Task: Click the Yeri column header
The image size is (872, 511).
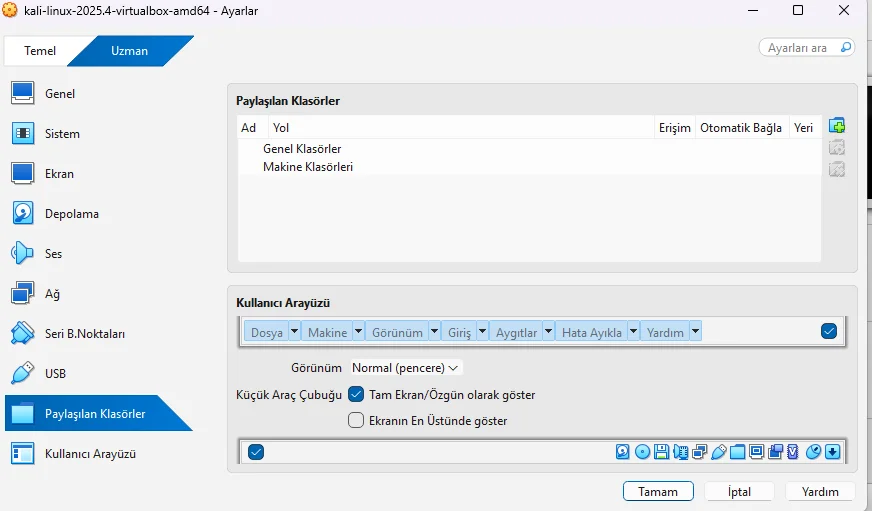Action: (804, 127)
